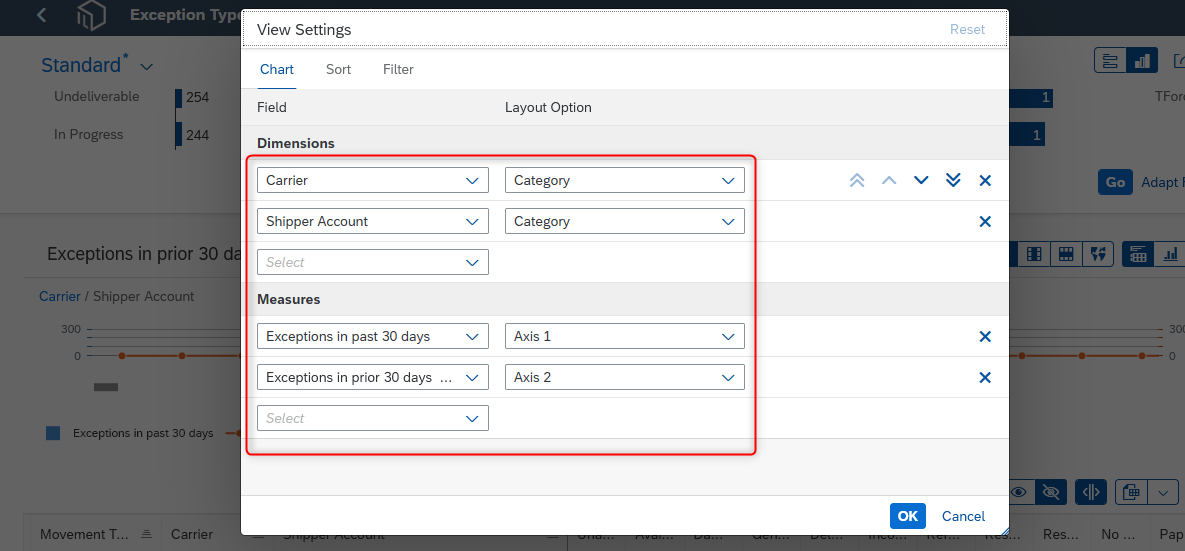Remove the Carrier dimension row

(x=985, y=181)
